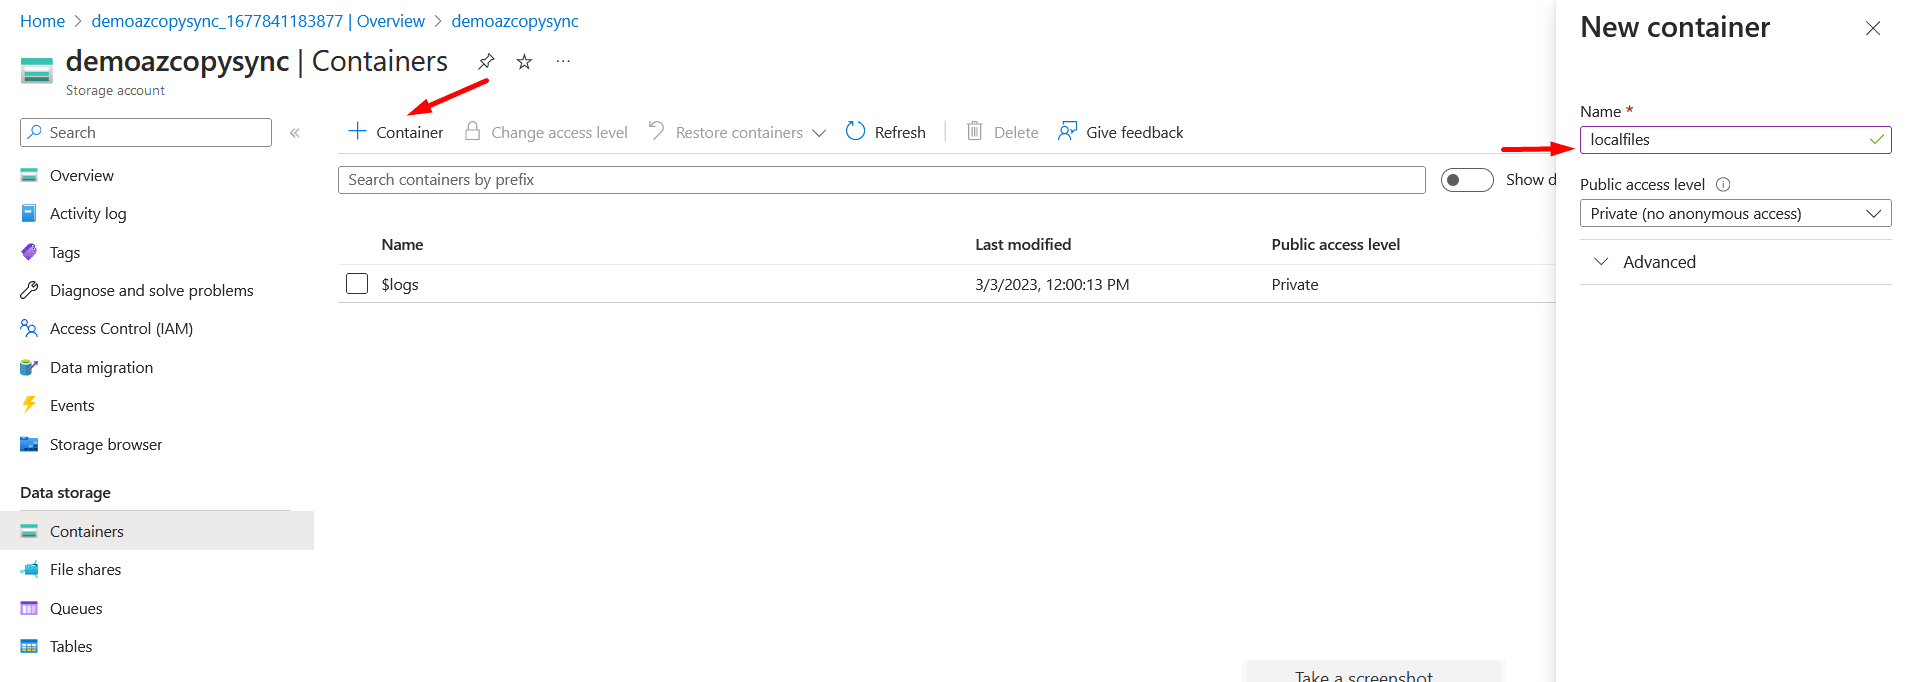The height and width of the screenshot is (682, 1915).
Task: Click the Container add button label
Action: tap(410, 132)
